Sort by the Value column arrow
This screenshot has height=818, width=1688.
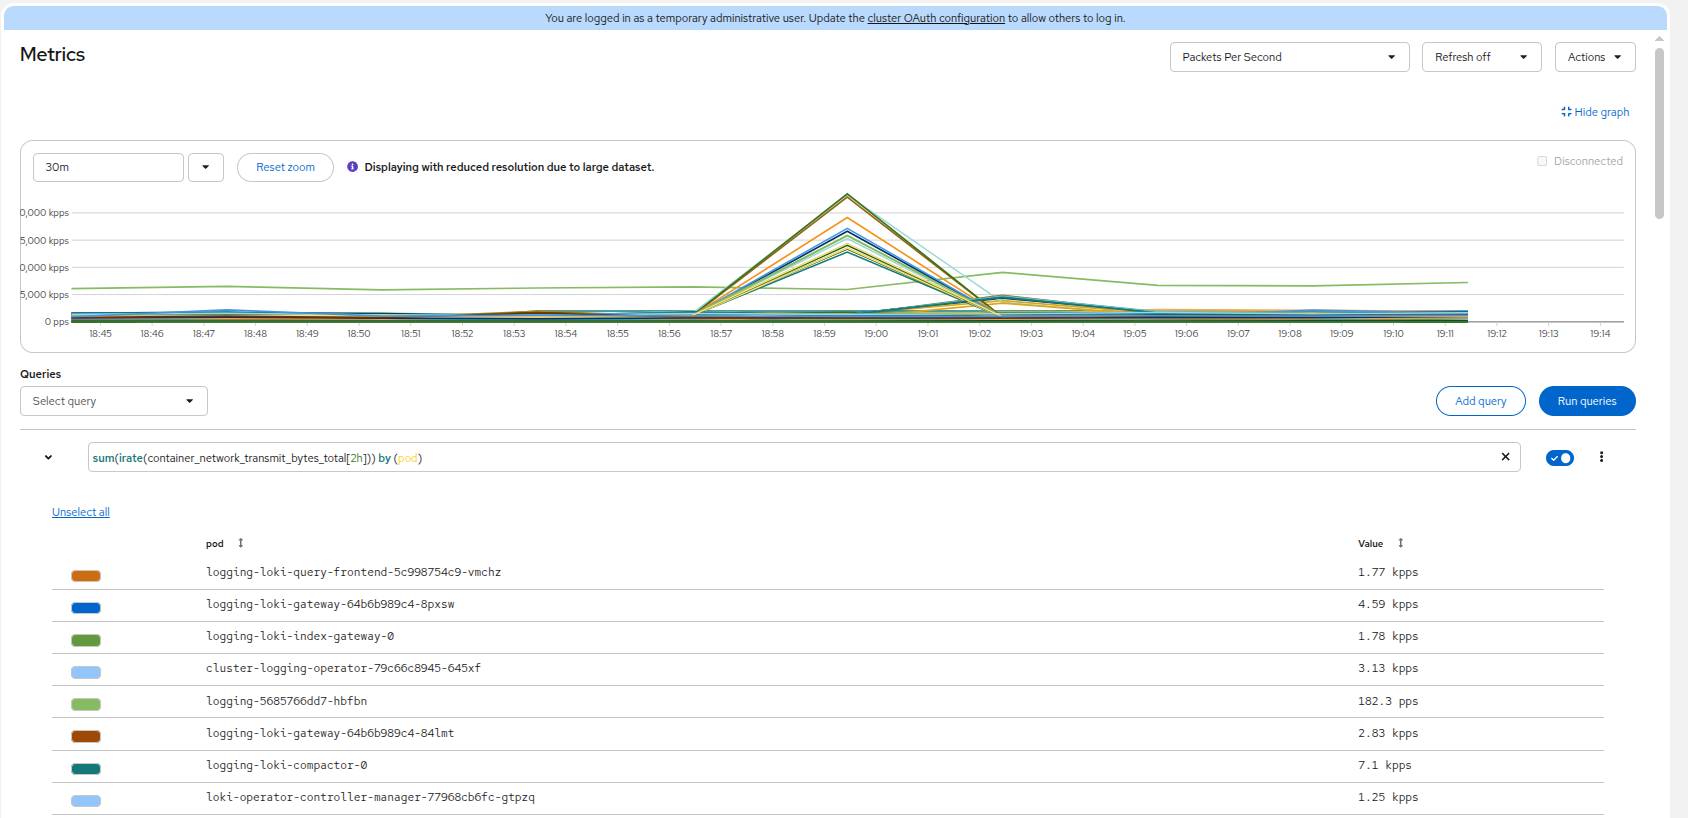click(1400, 543)
